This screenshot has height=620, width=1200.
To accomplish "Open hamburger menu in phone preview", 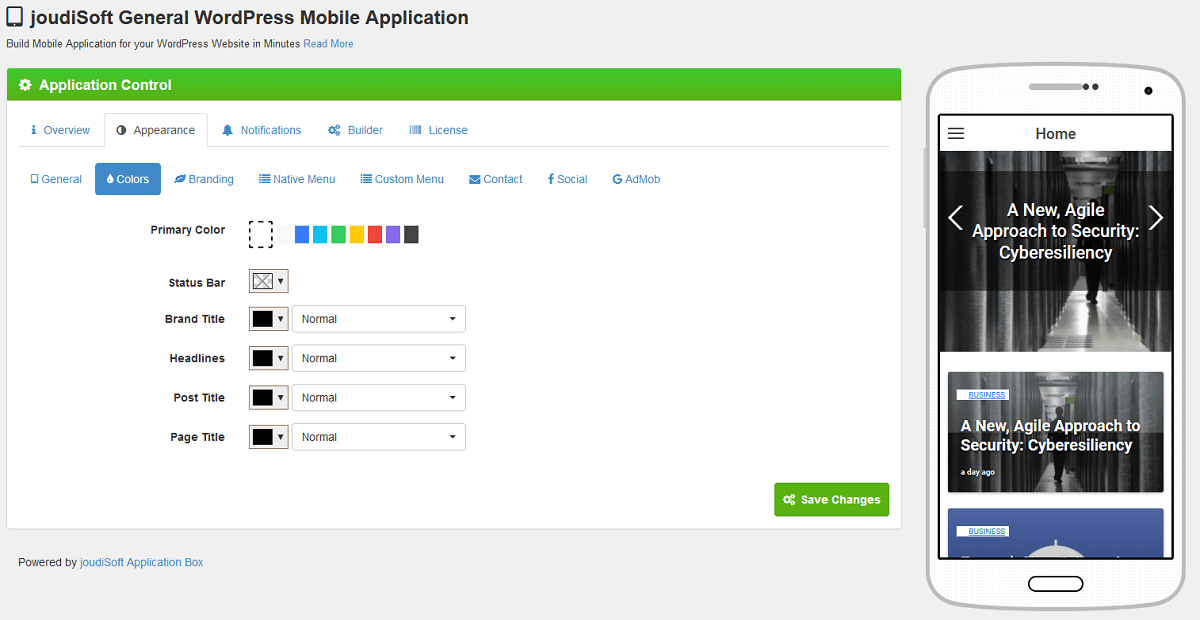I will click(956, 133).
